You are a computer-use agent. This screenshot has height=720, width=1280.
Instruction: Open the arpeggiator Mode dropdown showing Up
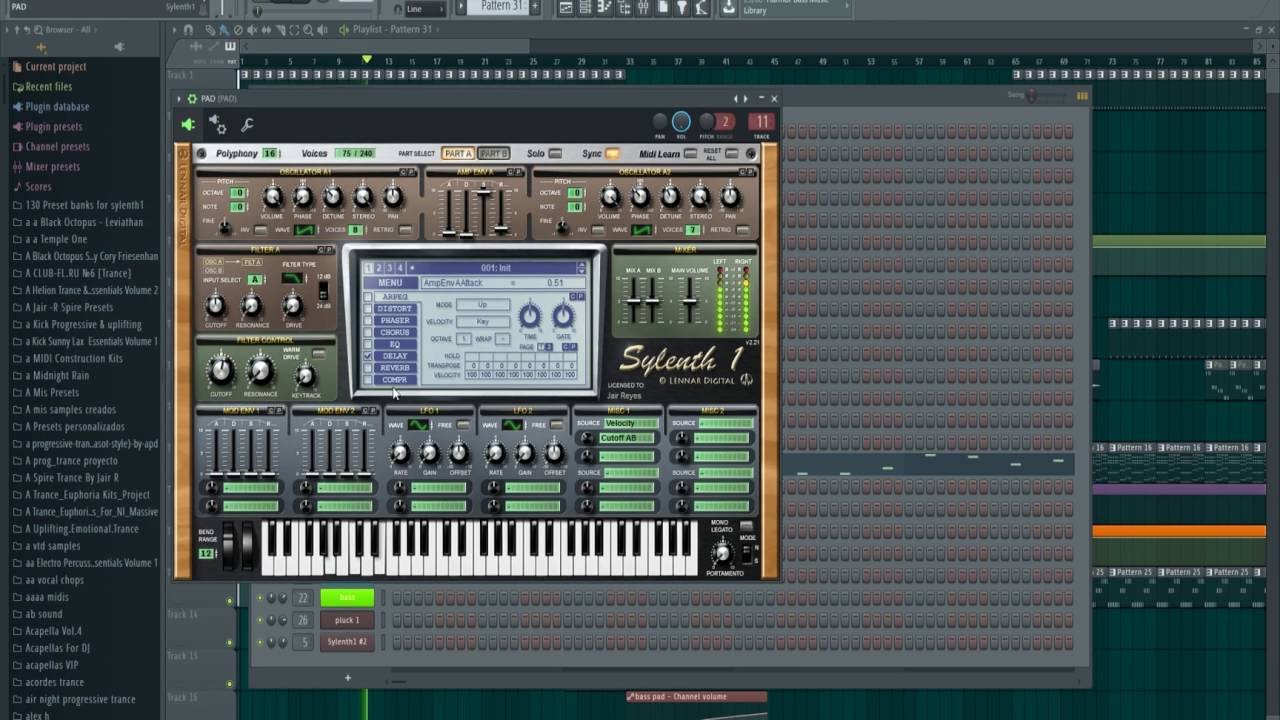pyautogui.click(x=482, y=305)
